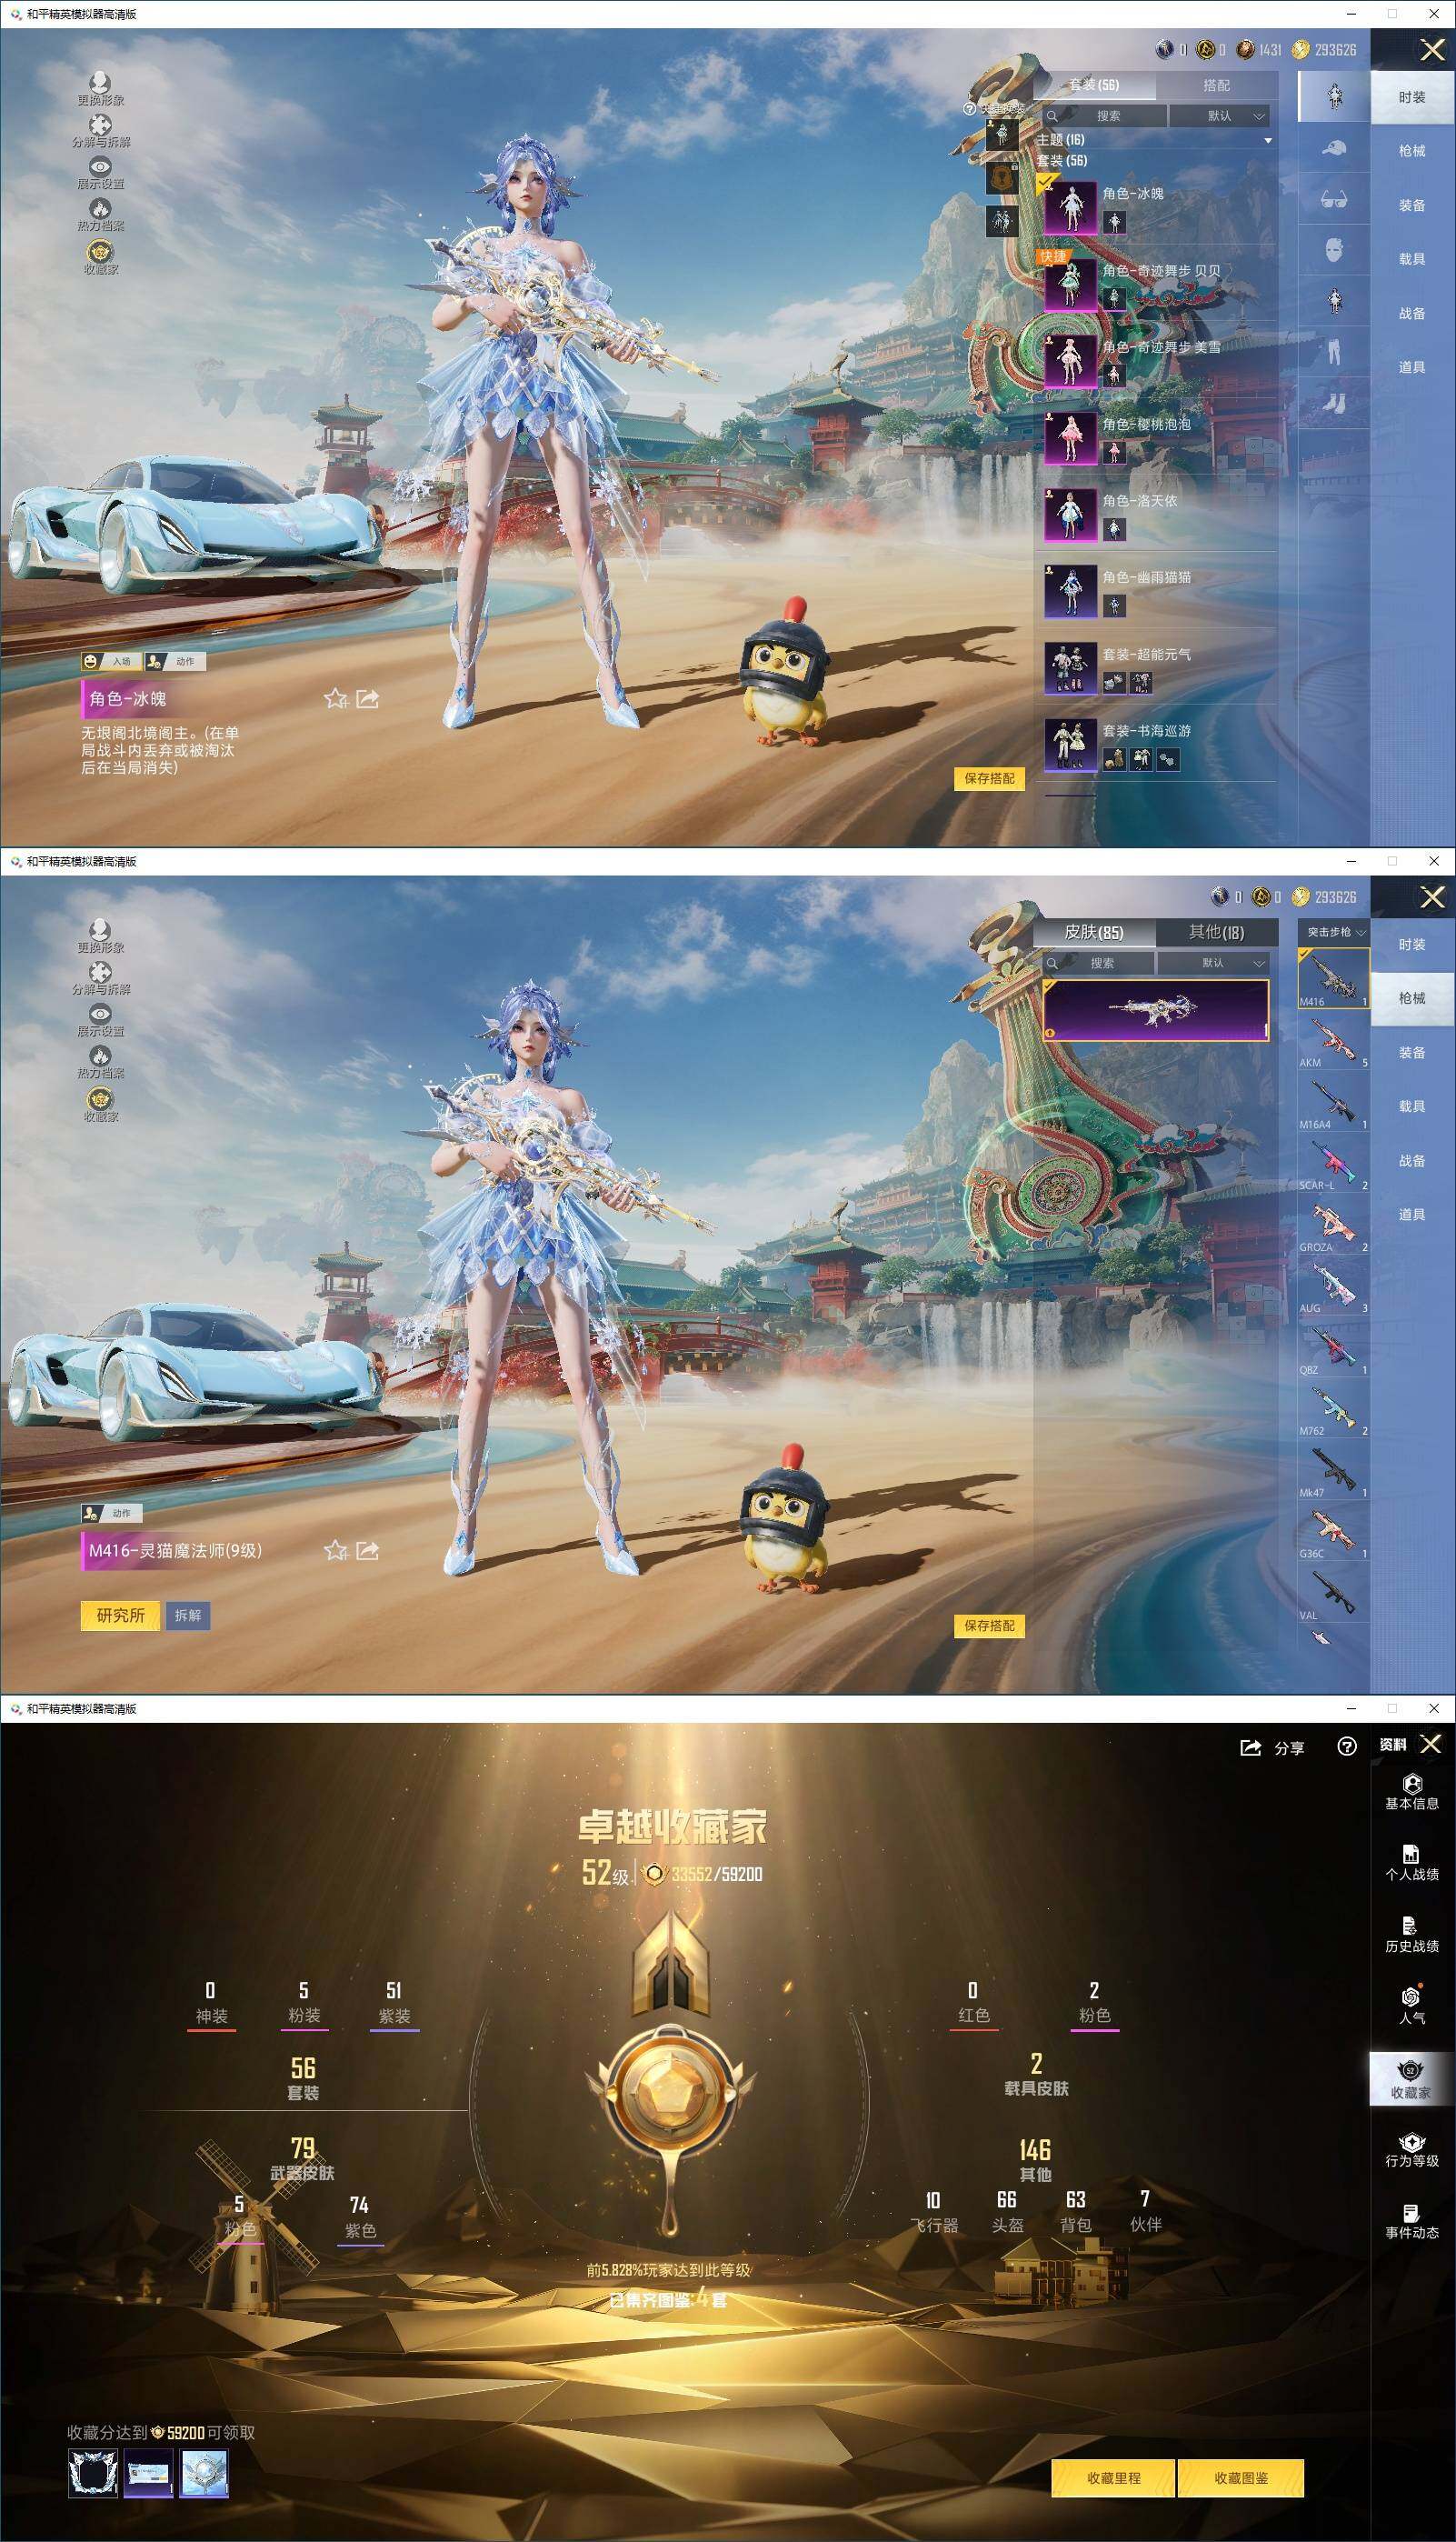This screenshot has width=1456, height=2542.
Task: Share the collector page via 分享
Action: (1272, 1747)
